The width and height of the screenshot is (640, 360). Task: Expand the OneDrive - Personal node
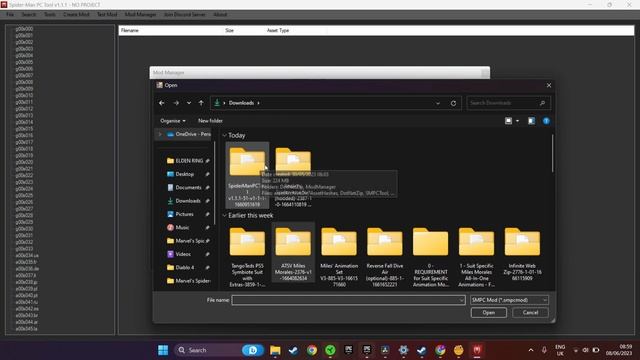(x=160, y=134)
